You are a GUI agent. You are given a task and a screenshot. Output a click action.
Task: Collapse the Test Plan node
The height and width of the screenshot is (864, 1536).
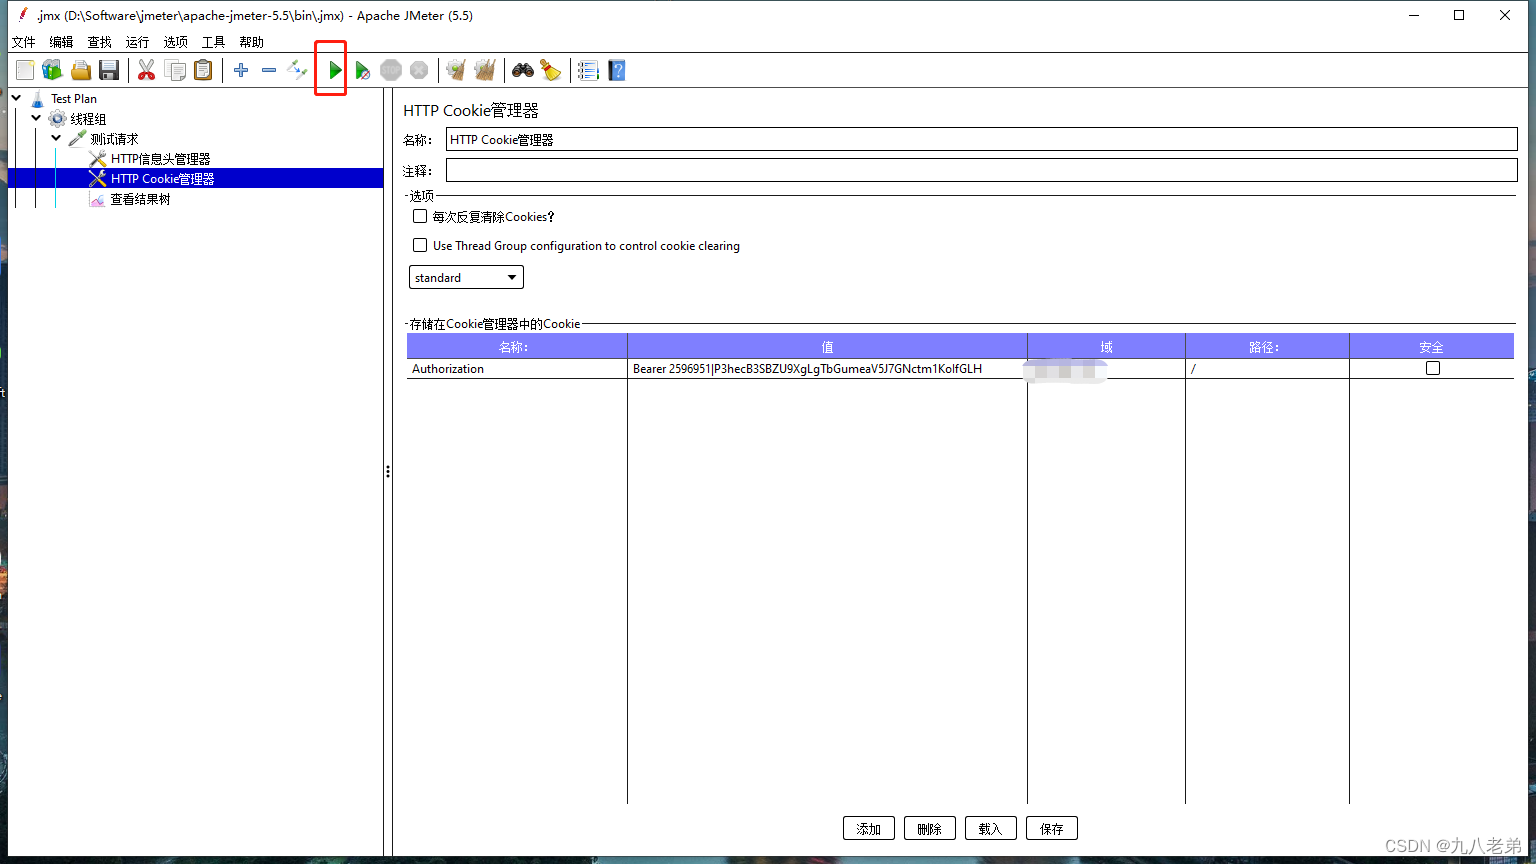[x=17, y=98]
